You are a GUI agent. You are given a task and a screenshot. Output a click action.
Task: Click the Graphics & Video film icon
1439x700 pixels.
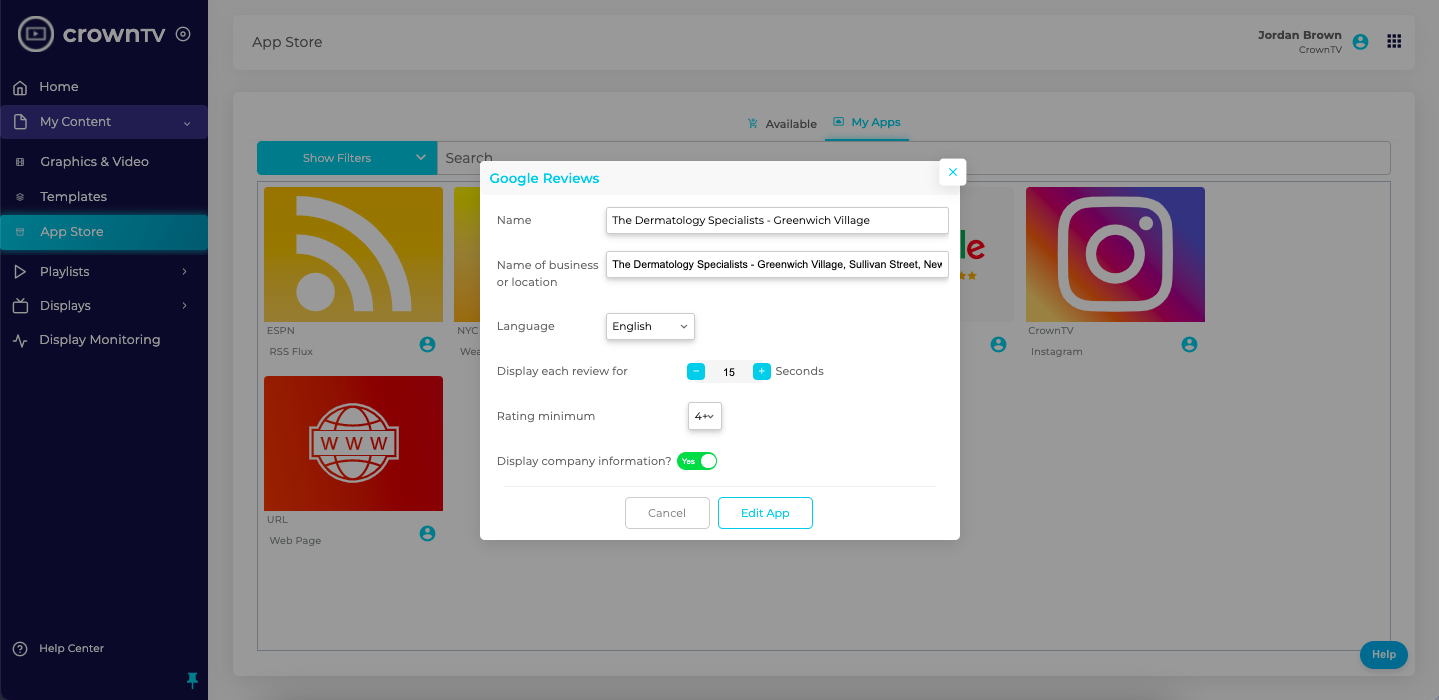point(20,162)
